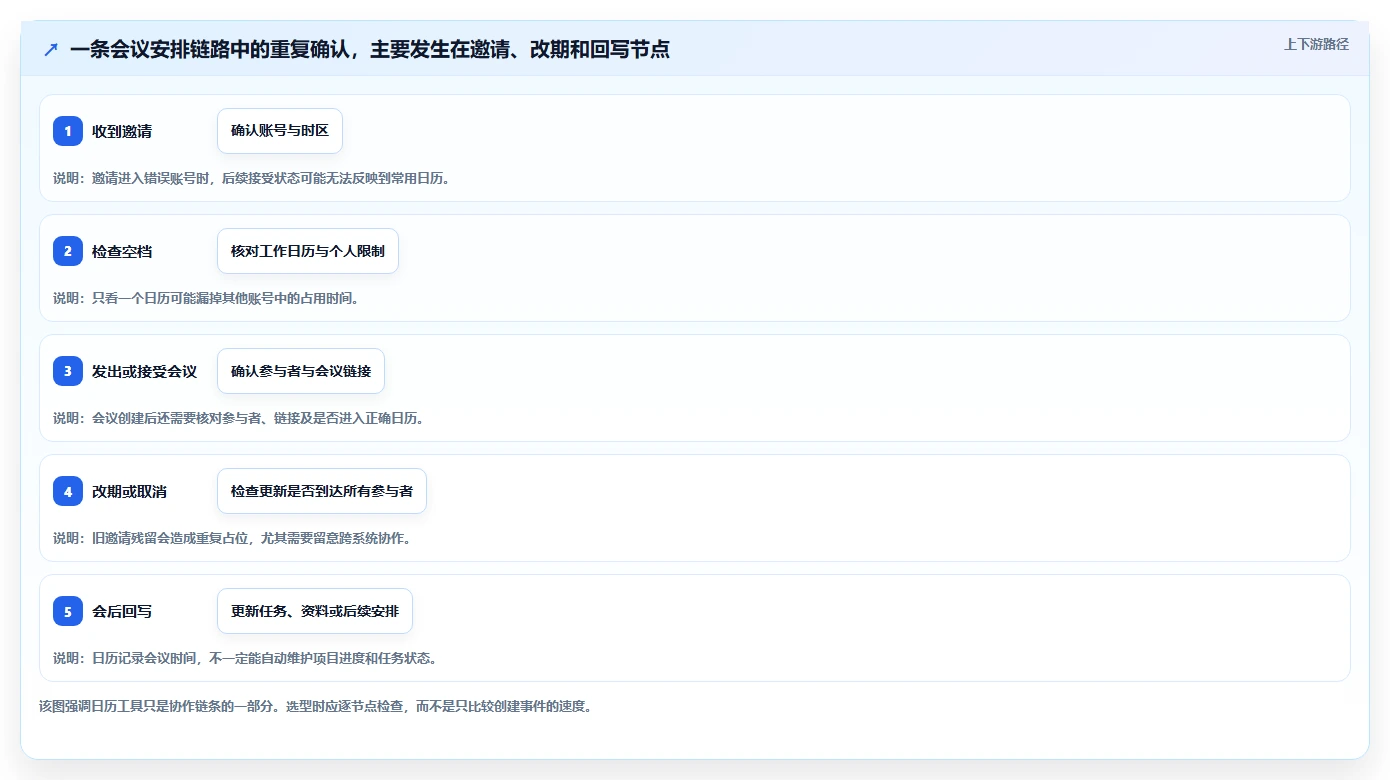The image size is (1390, 780).
Task: Click the 检查空档 step label
Action: pyautogui.click(x=122, y=251)
